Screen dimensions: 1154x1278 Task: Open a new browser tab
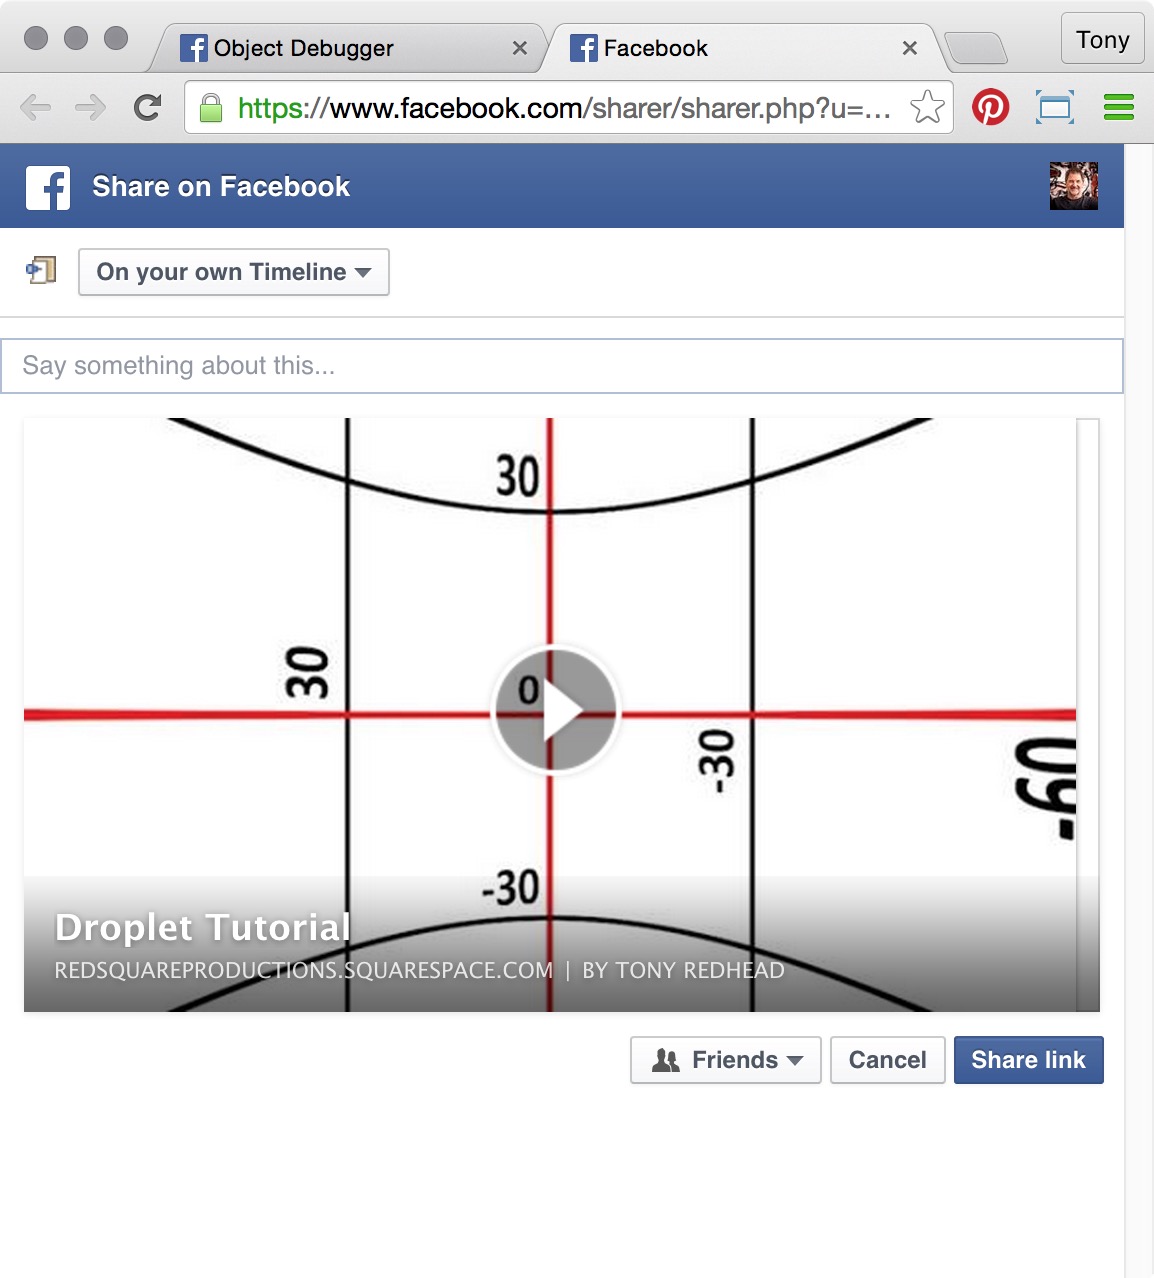(976, 48)
